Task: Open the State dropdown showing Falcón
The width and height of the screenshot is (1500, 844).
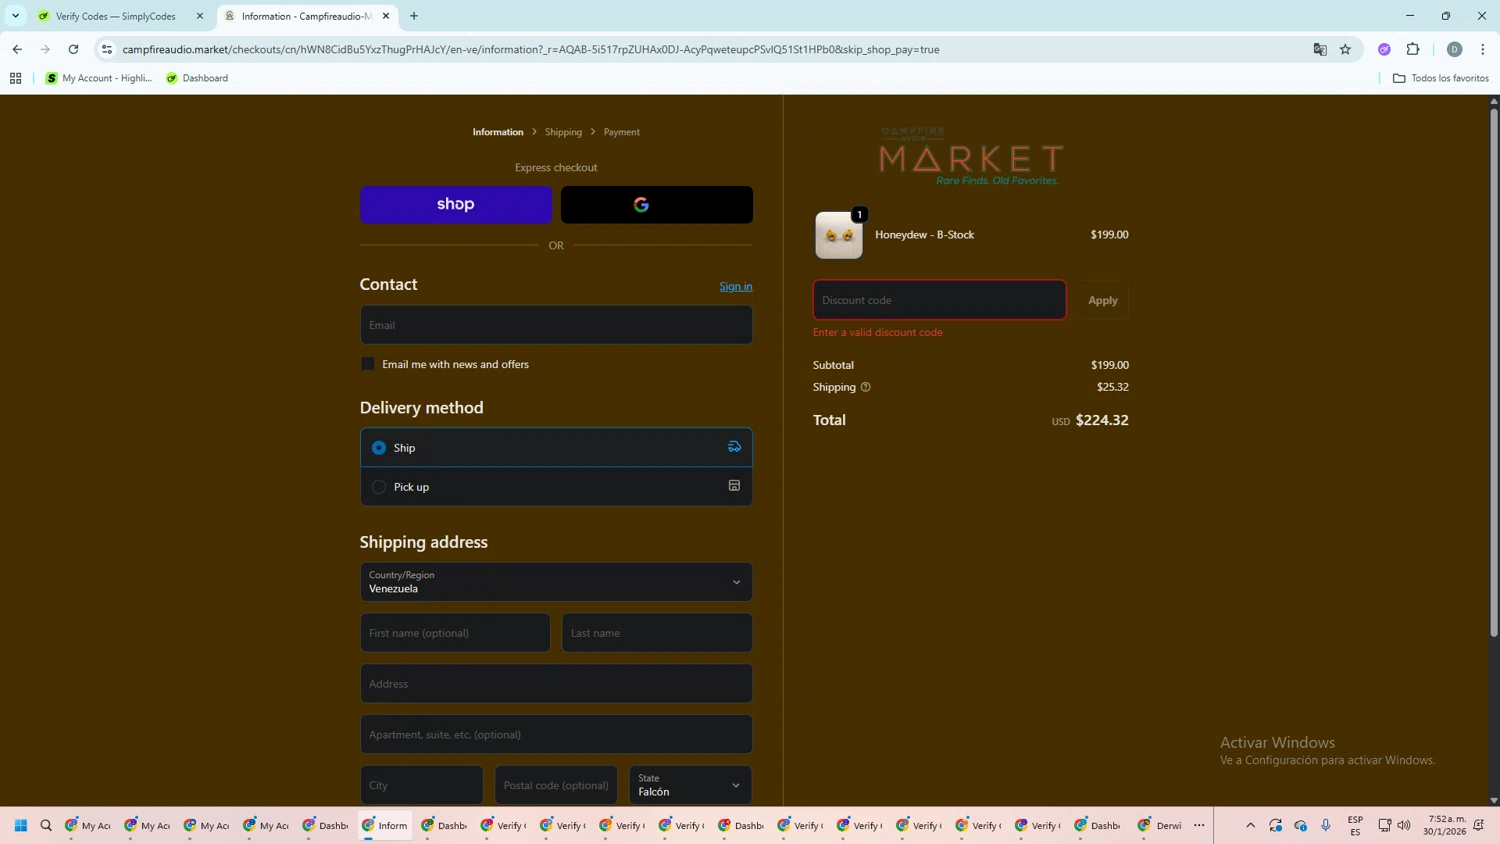Action: [x=690, y=785]
